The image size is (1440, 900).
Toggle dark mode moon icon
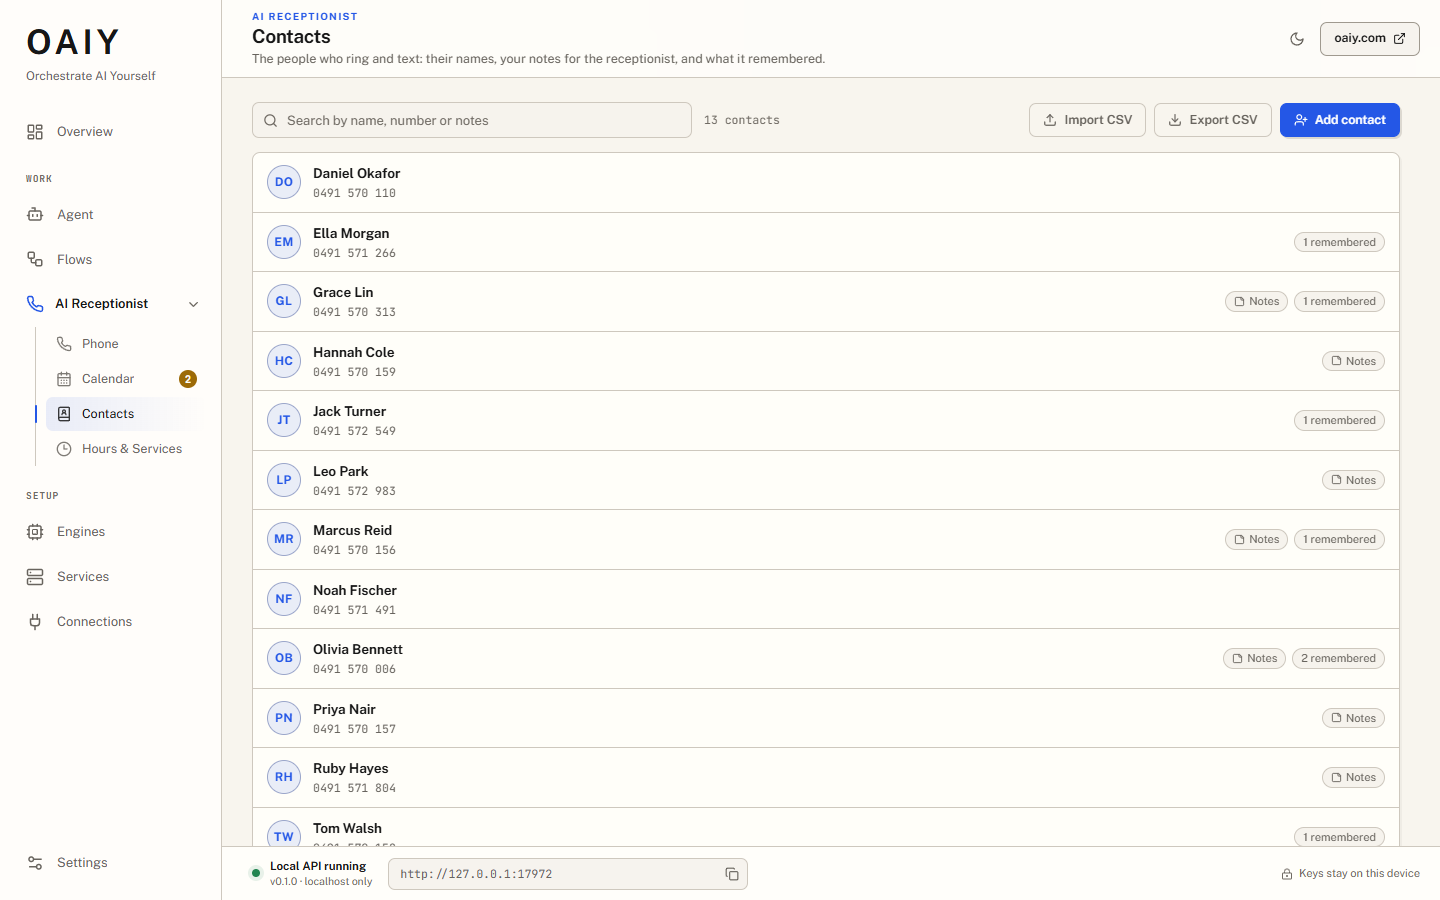pyautogui.click(x=1297, y=39)
